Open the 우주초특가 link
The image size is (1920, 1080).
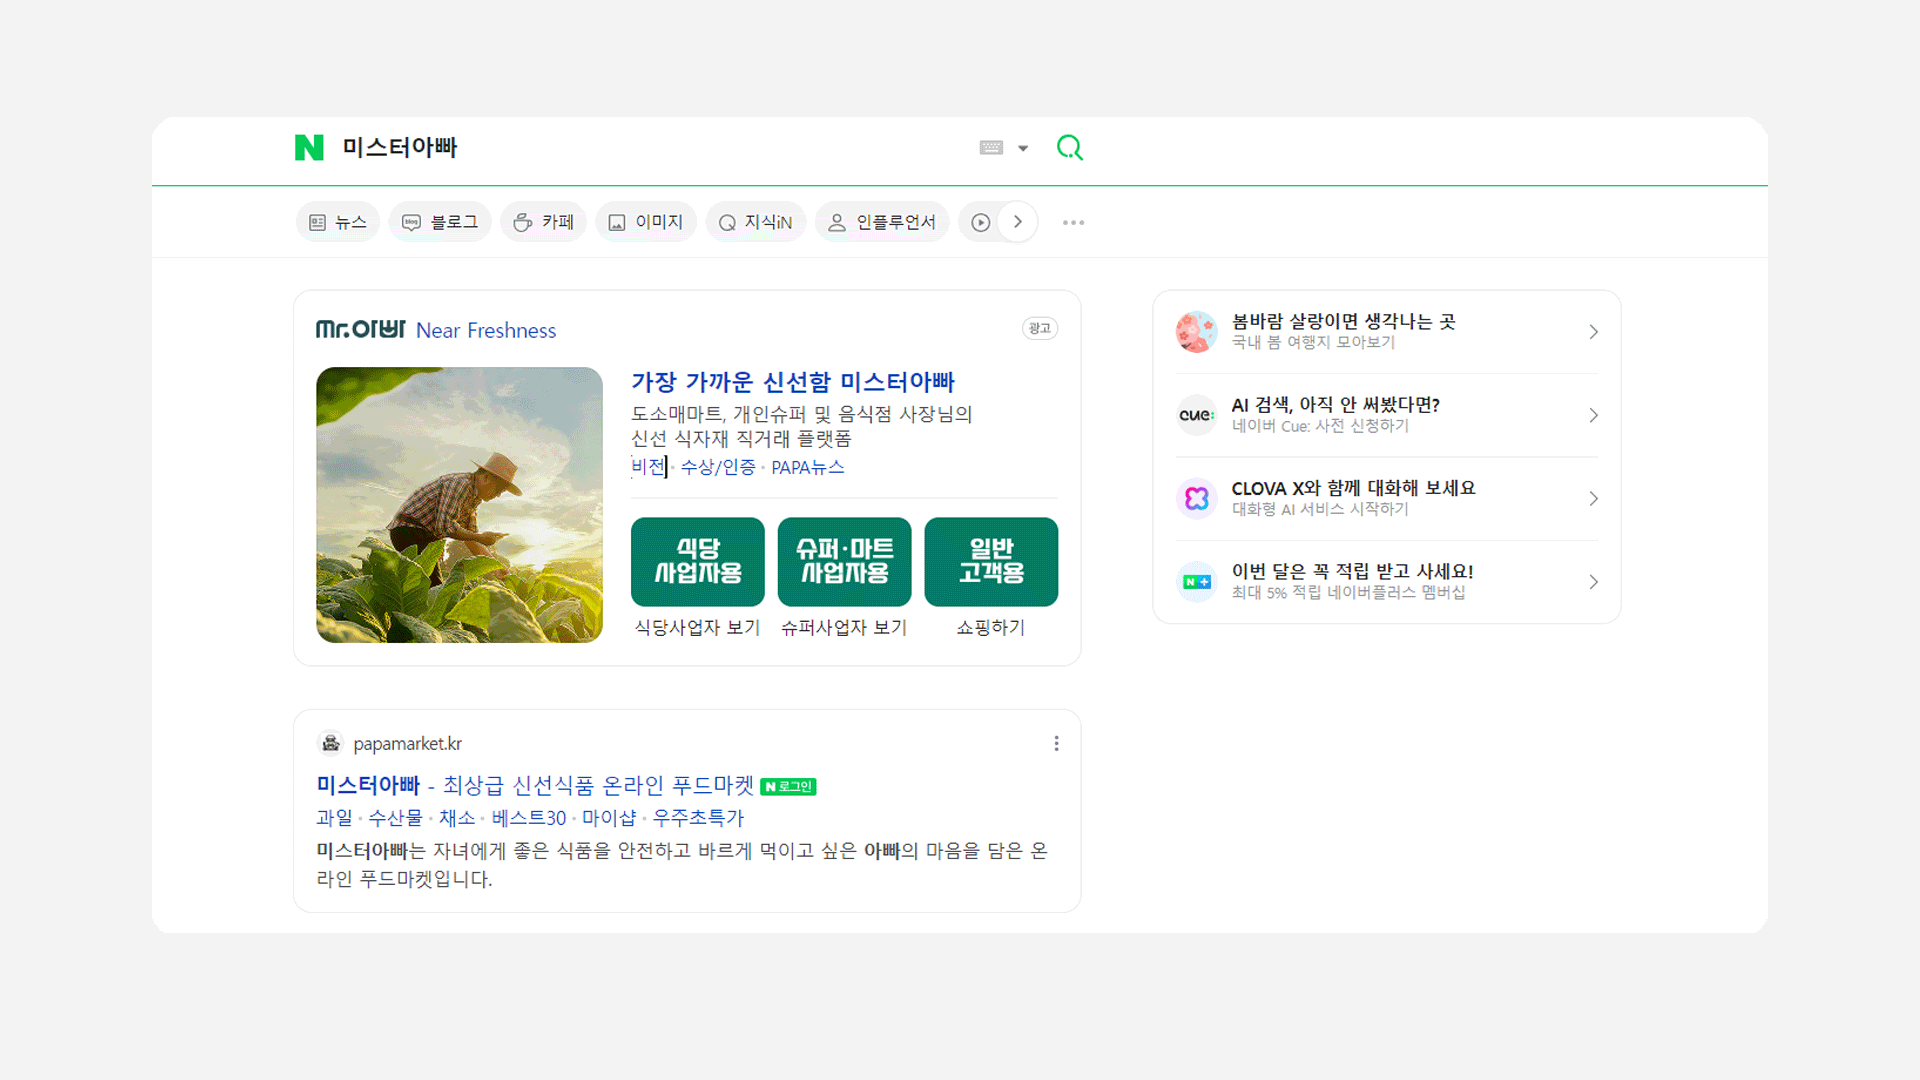tap(698, 818)
